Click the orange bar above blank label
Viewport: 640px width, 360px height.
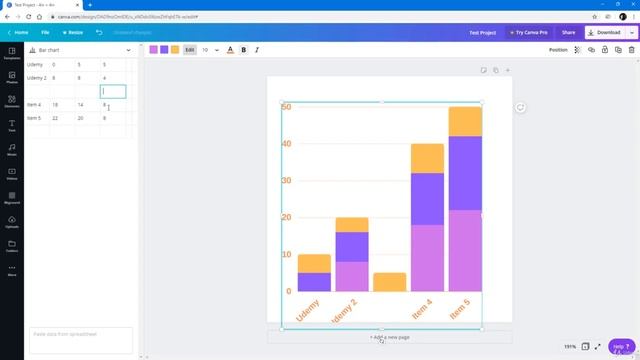pos(389,282)
